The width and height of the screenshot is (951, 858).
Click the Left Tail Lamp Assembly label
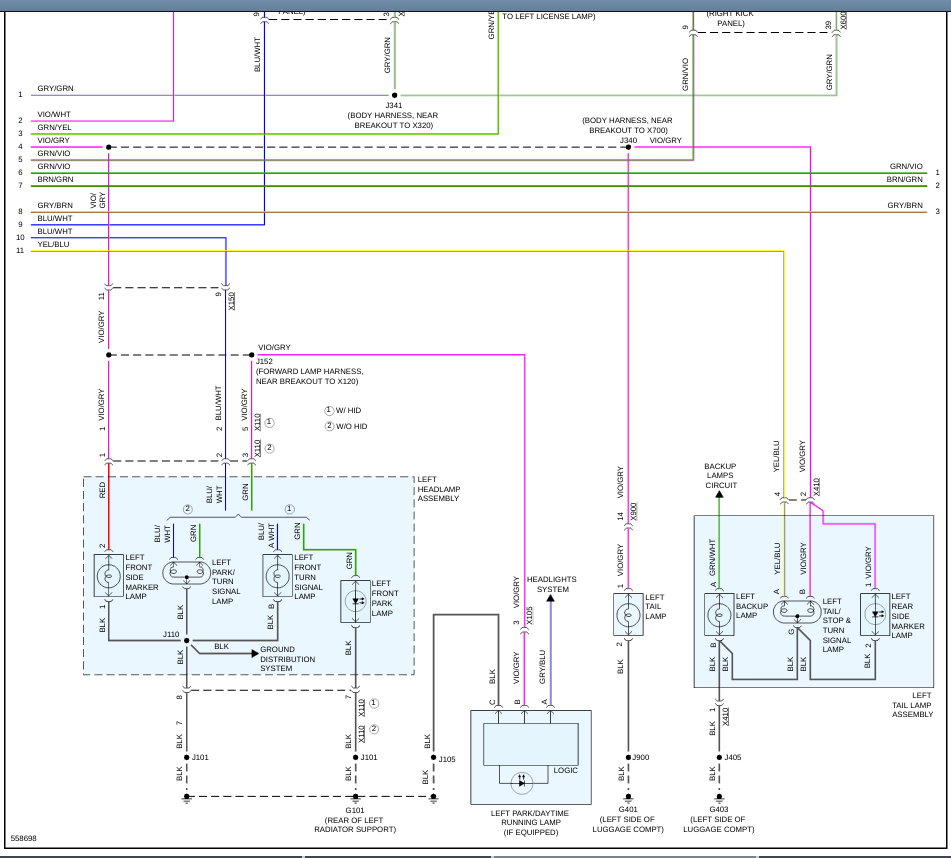pos(912,705)
